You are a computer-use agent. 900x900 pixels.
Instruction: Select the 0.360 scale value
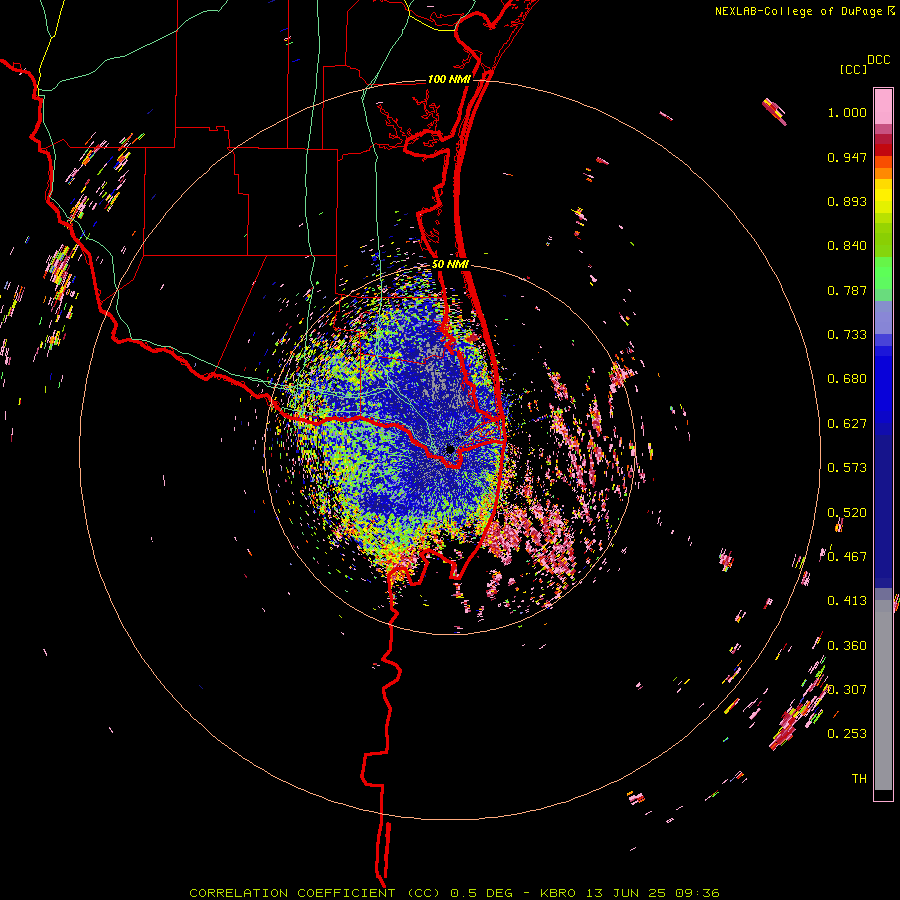[847, 645]
